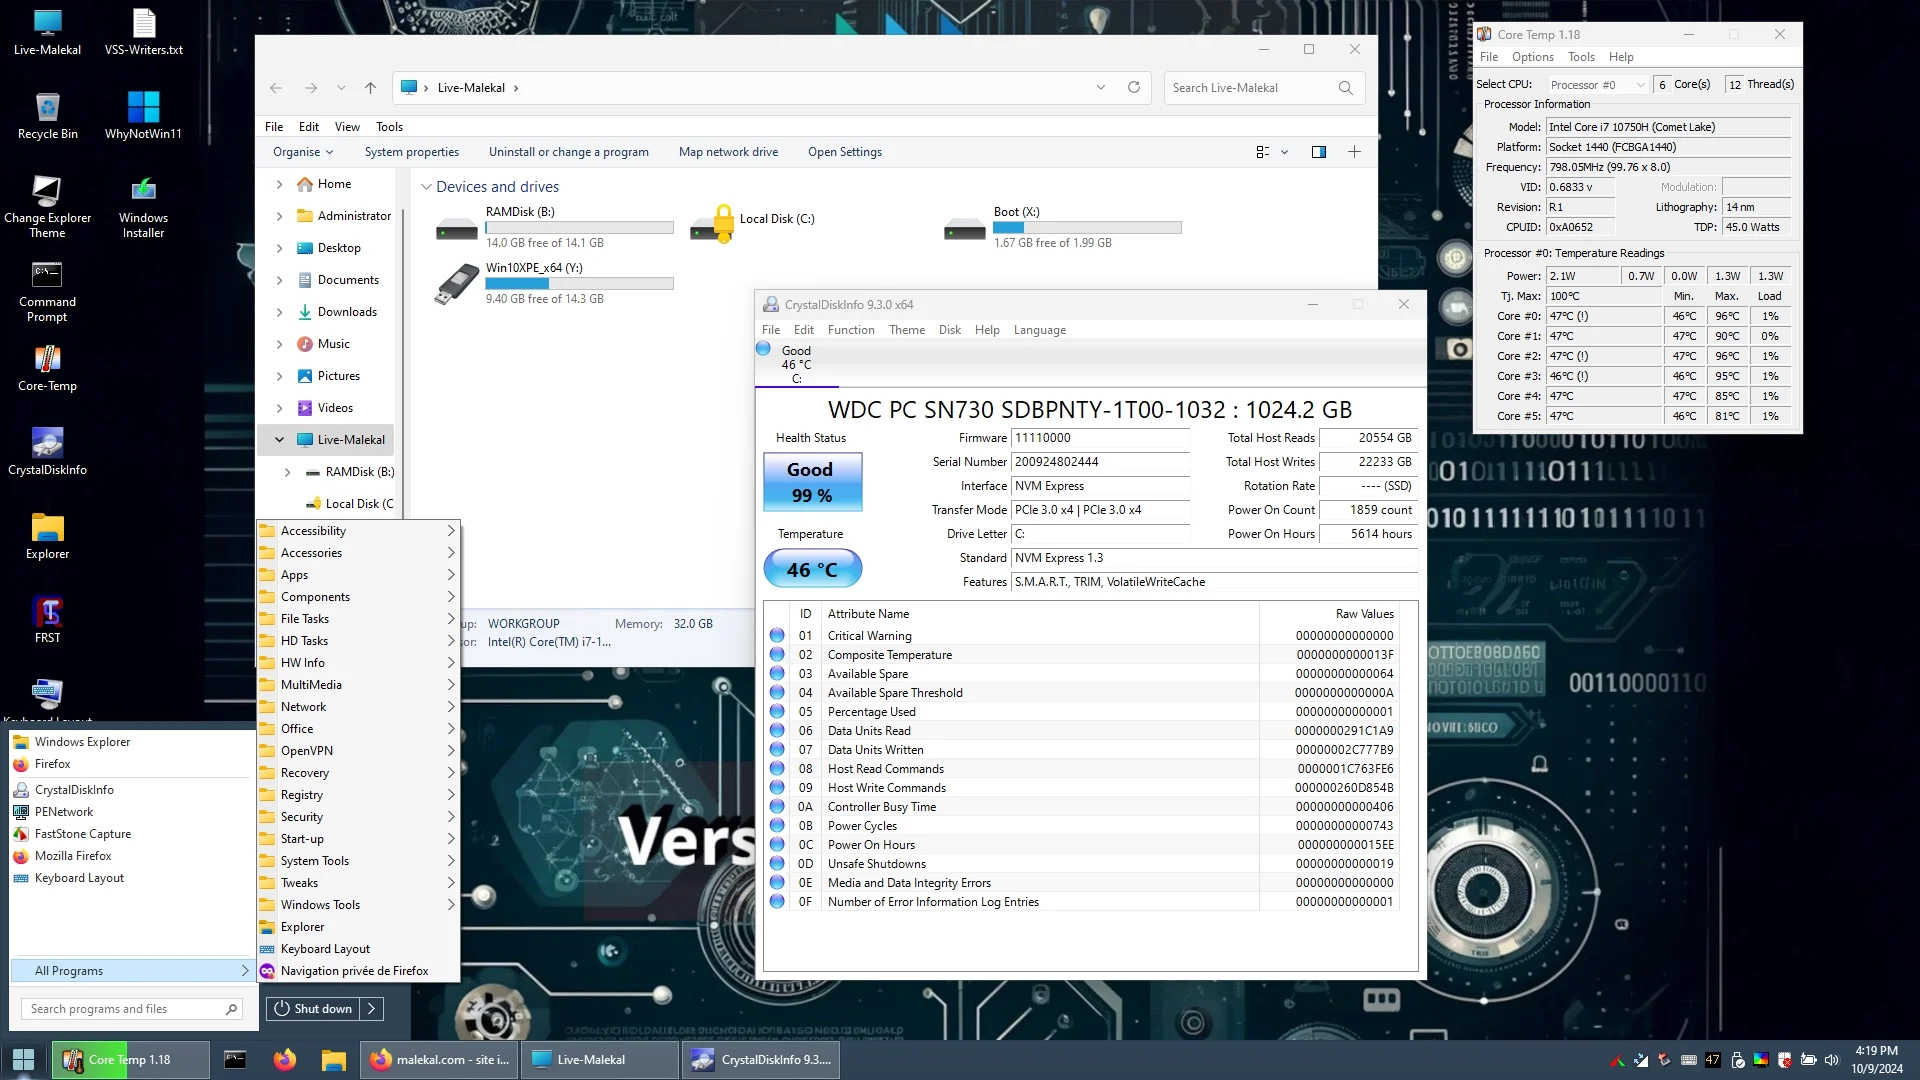Click the Up arrow in Explorer navigation
The height and width of the screenshot is (1080, 1920).
click(370, 88)
